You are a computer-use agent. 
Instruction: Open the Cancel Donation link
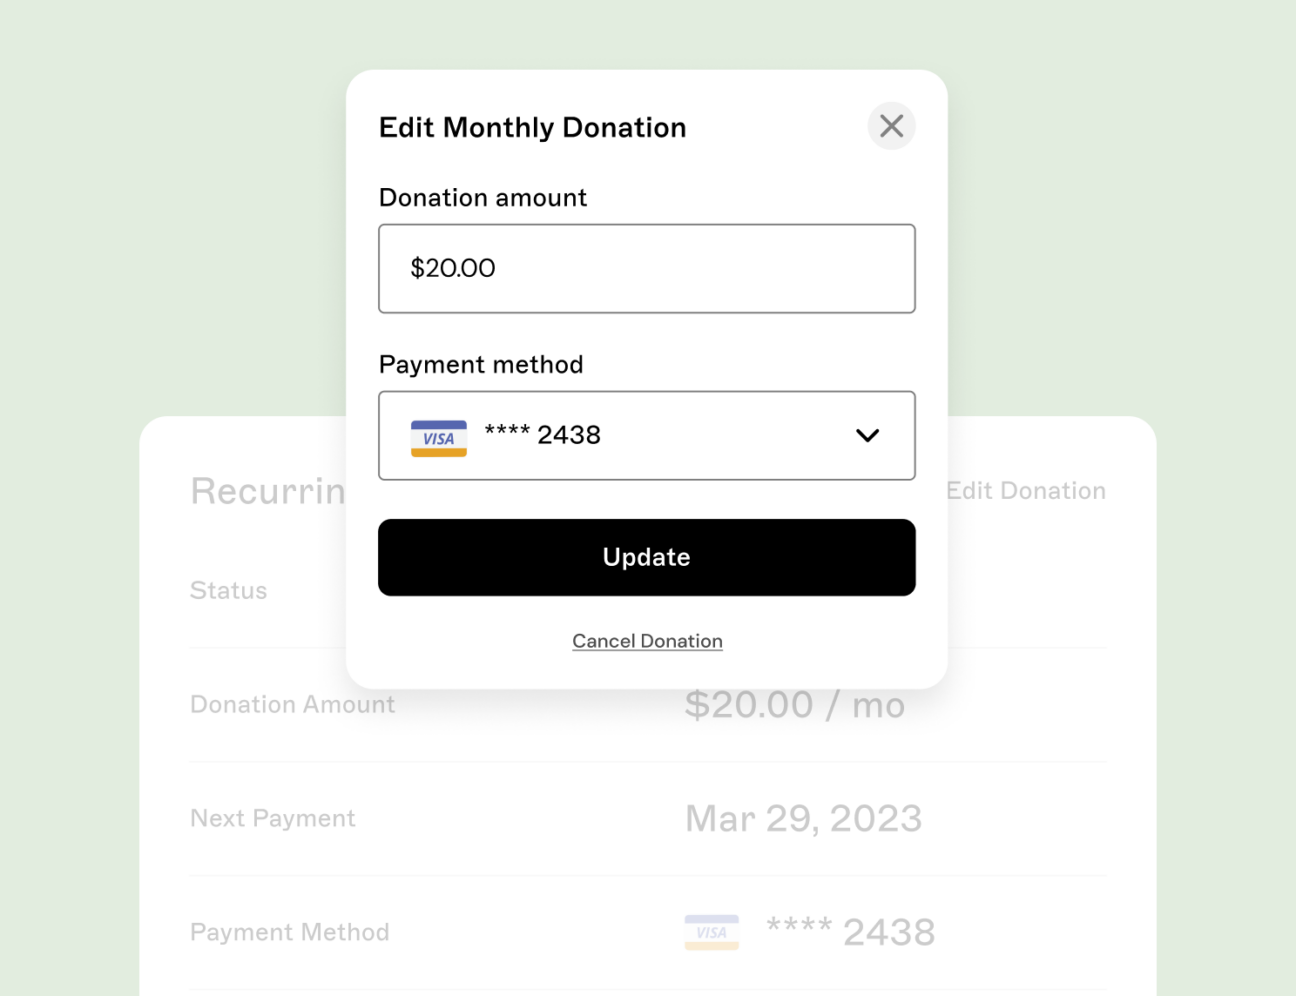[x=647, y=640]
